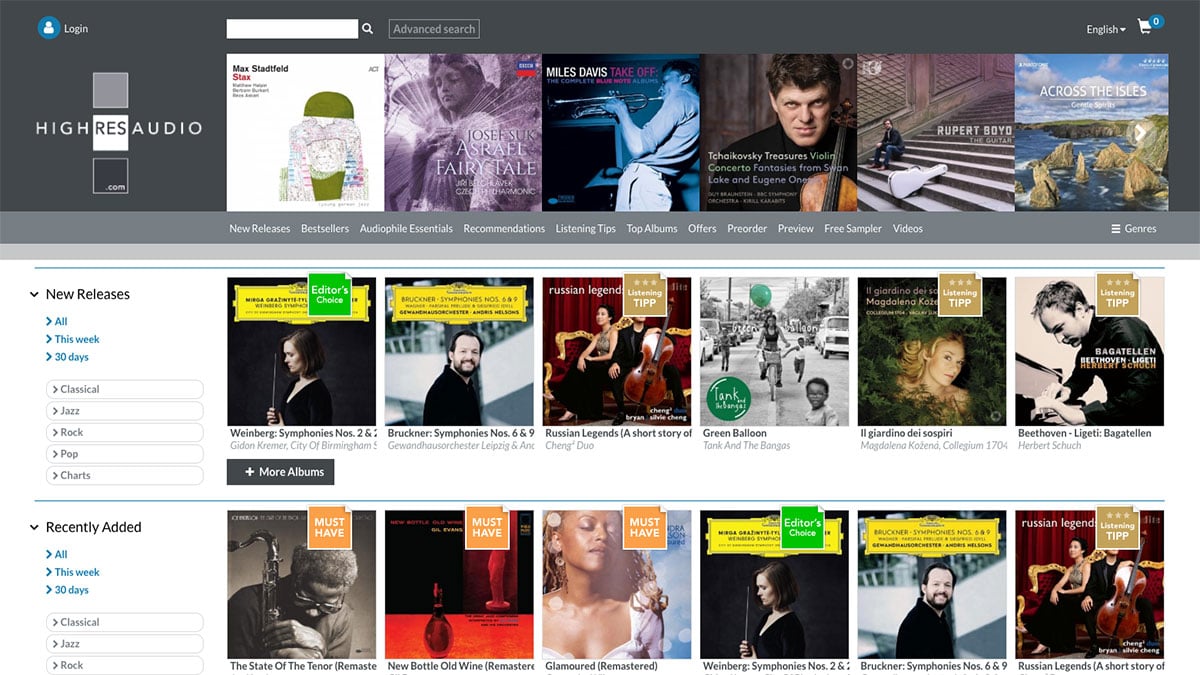The height and width of the screenshot is (675, 1200).
Task: Click the Login link
Action: tap(76, 29)
